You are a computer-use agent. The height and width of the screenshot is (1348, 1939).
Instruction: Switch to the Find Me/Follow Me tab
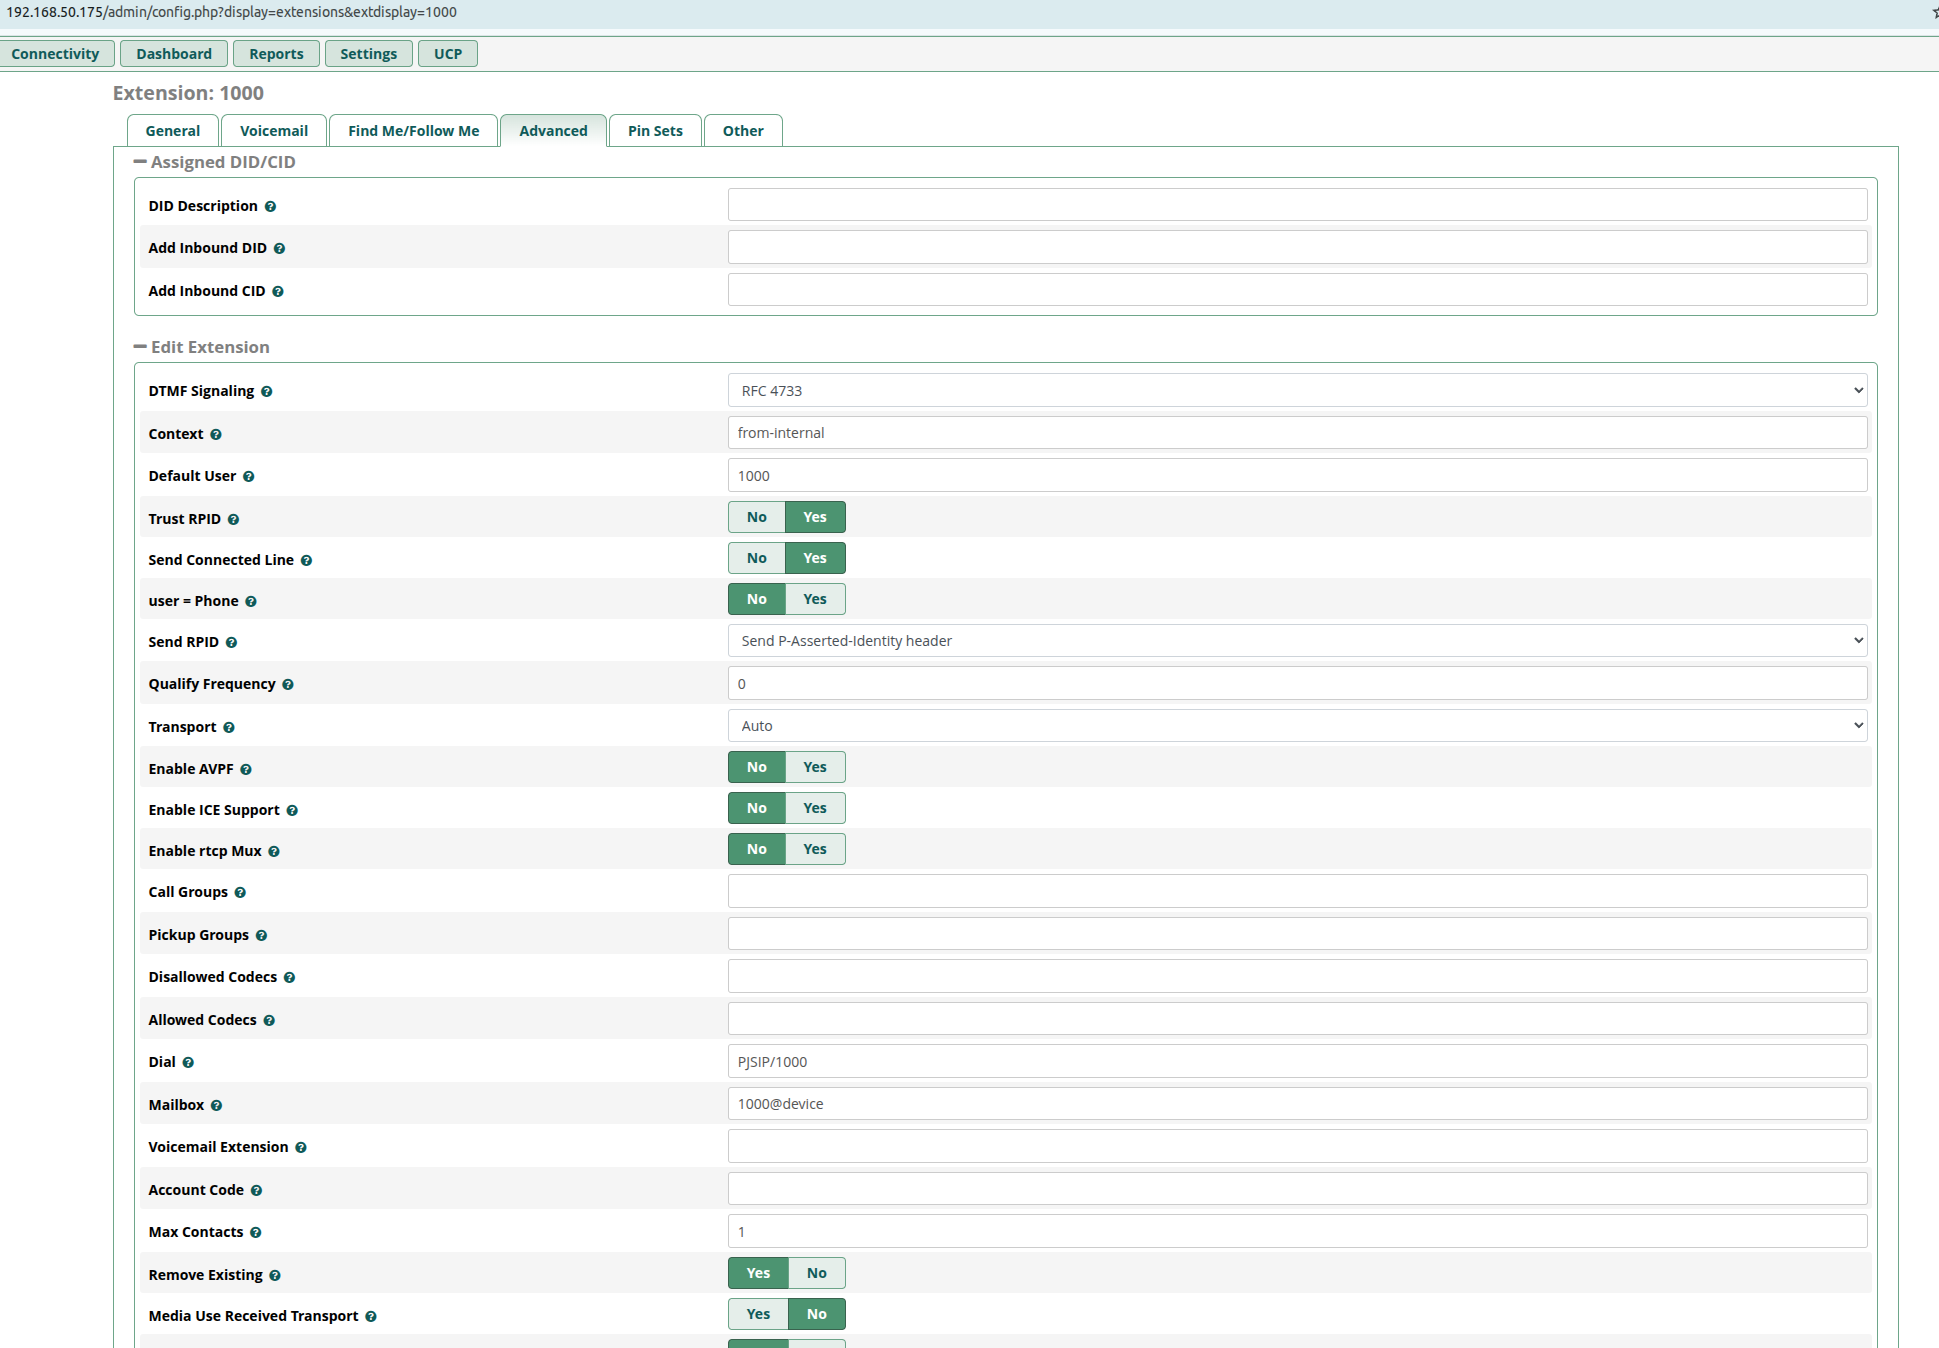414,131
